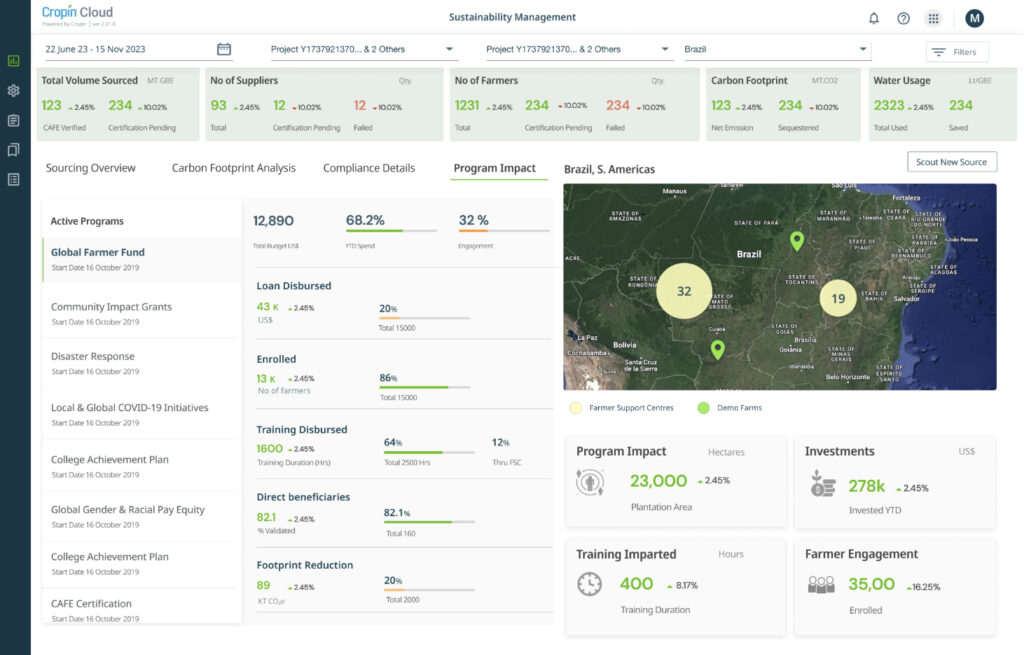
Task: Click the Scout New Source button
Action: tap(951, 162)
